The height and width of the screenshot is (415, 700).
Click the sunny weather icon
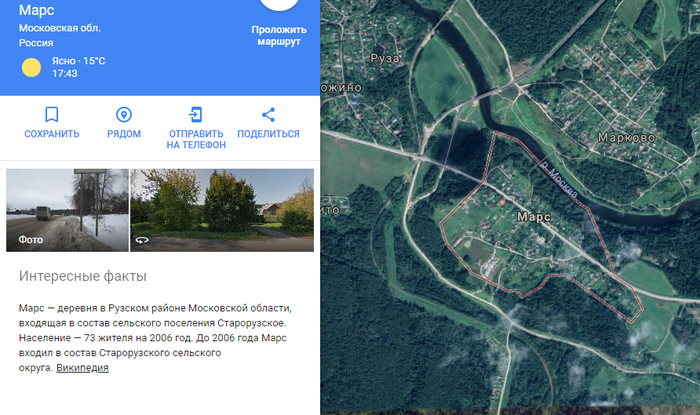click(x=31, y=67)
